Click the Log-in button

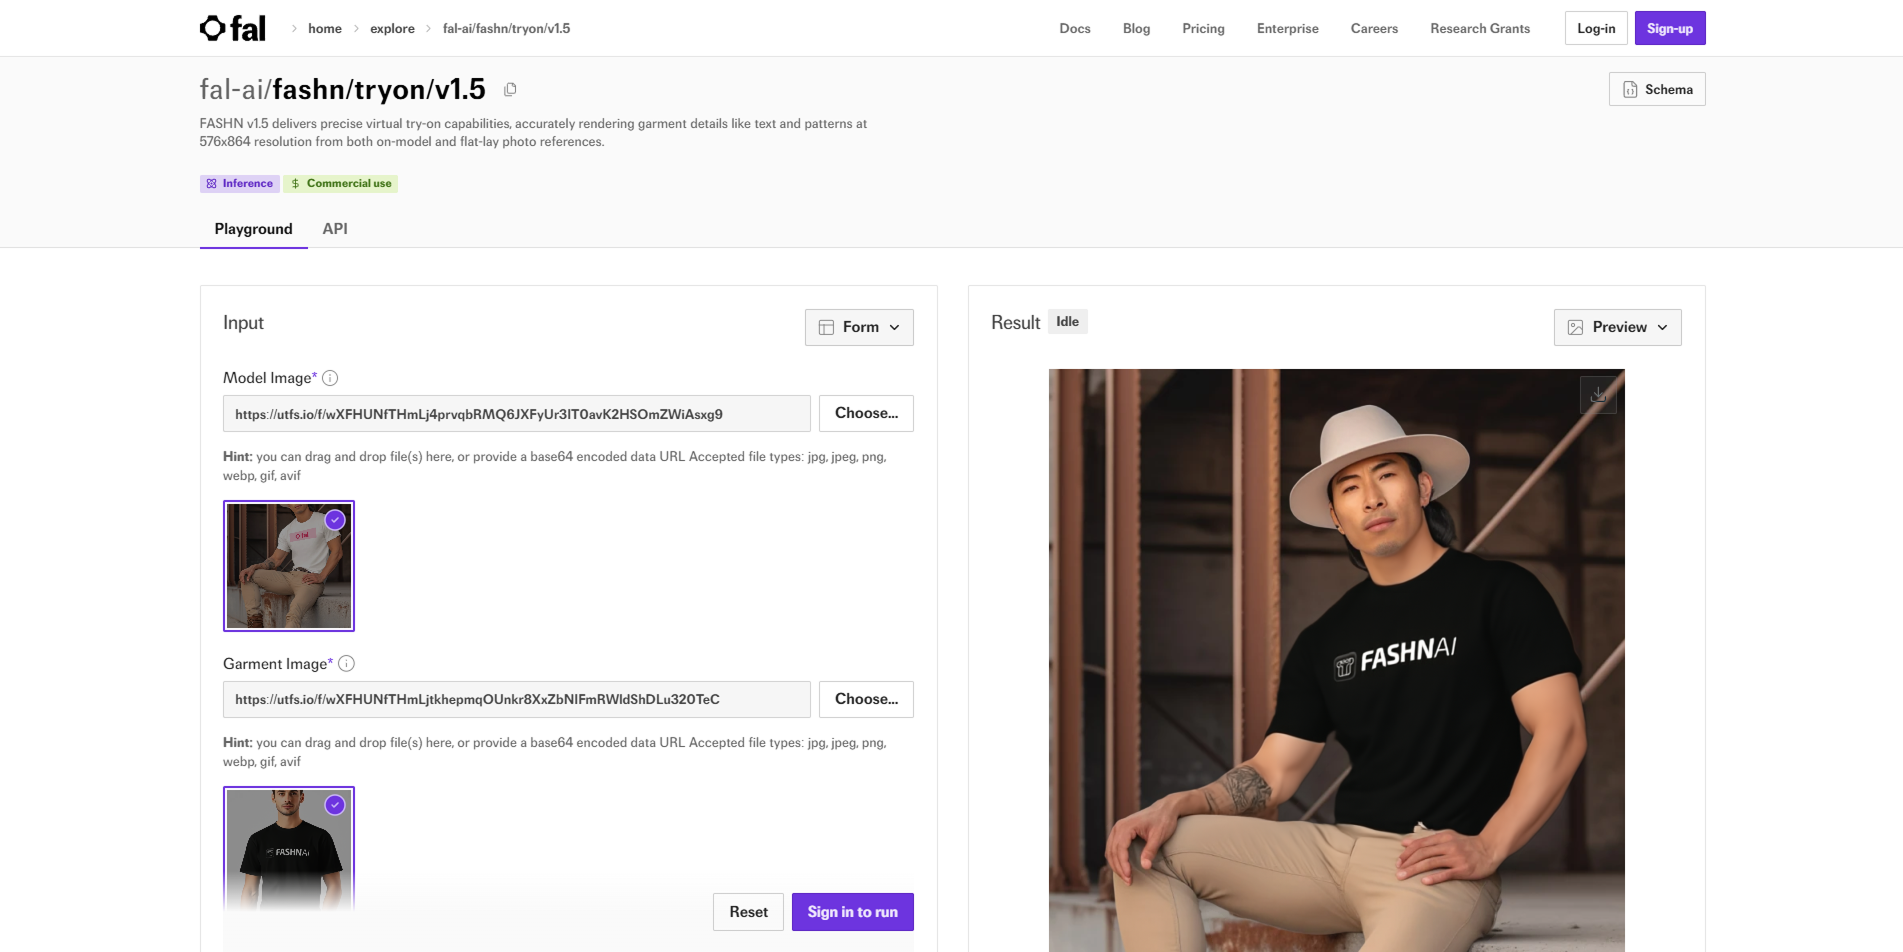(x=1596, y=28)
